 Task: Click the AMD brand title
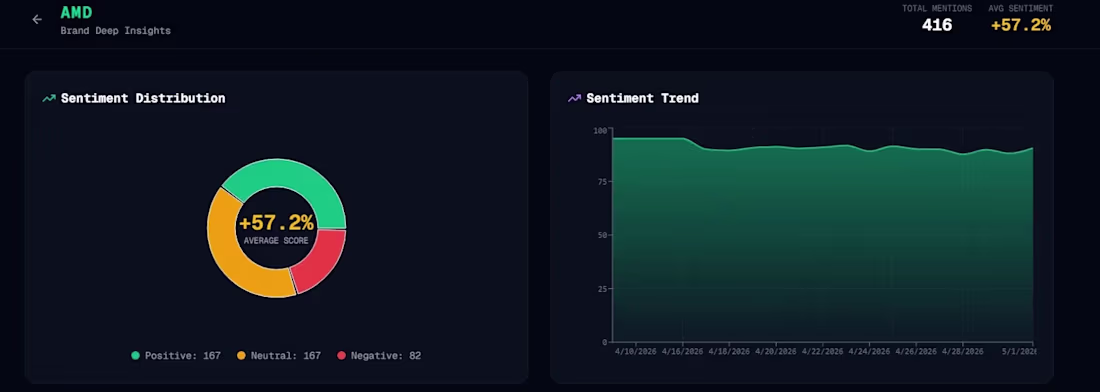tap(76, 13)
